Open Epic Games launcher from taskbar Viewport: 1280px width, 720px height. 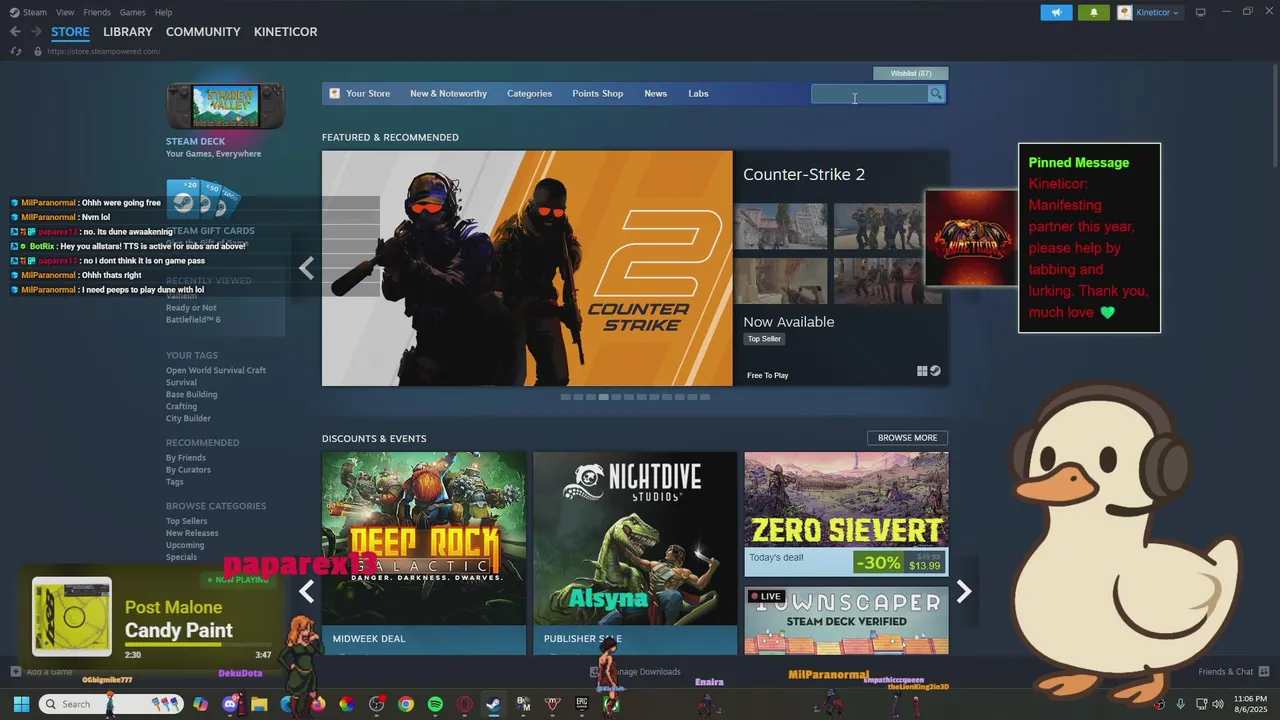(581, 704)
